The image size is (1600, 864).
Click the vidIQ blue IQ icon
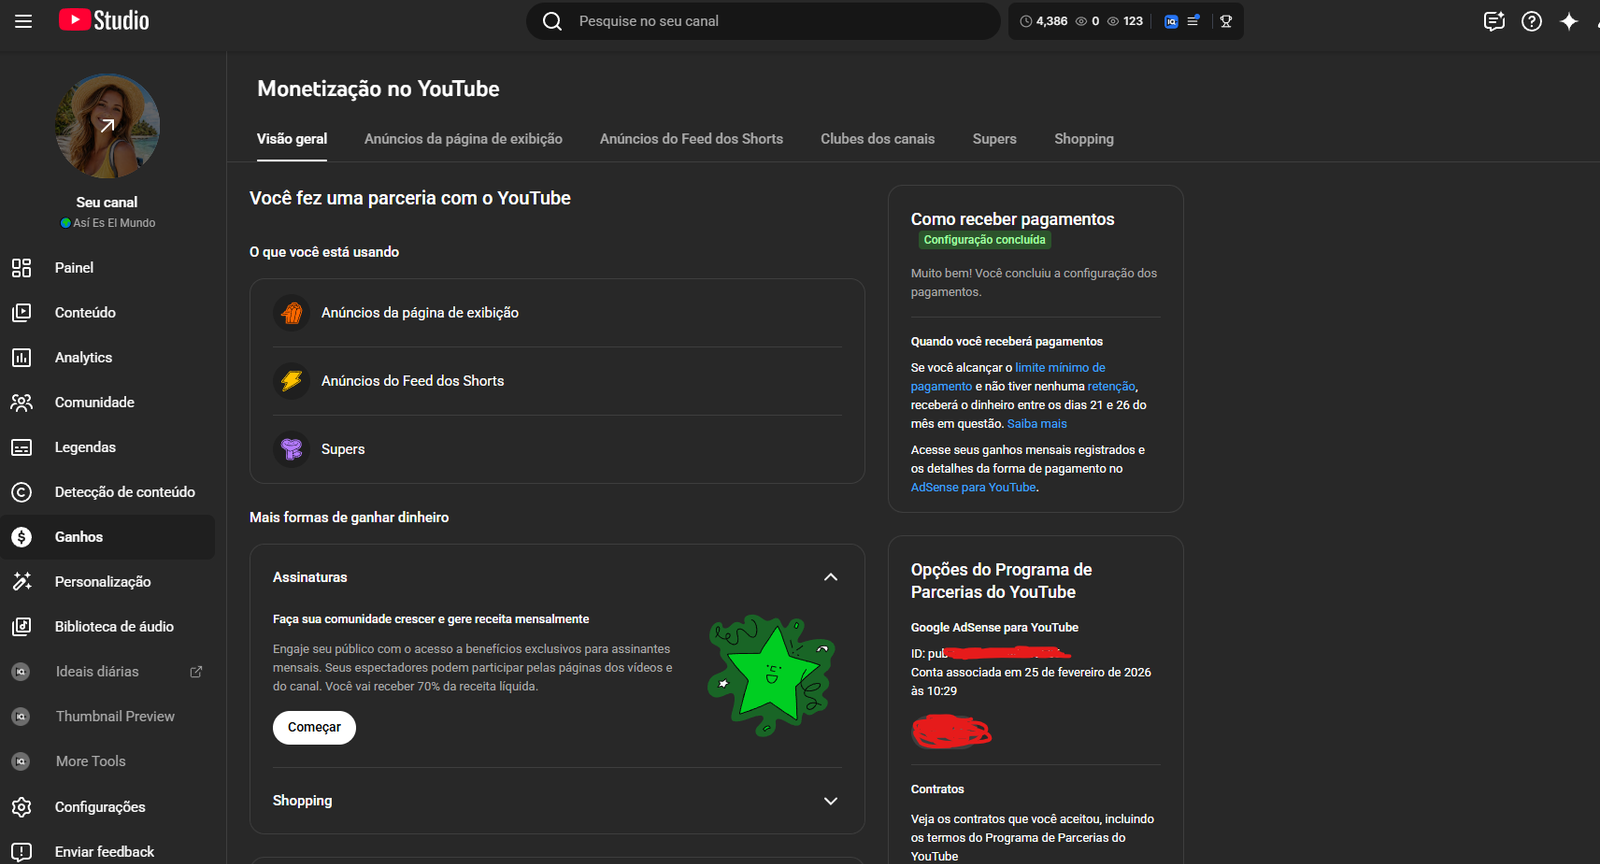(x=1171, y=21)
